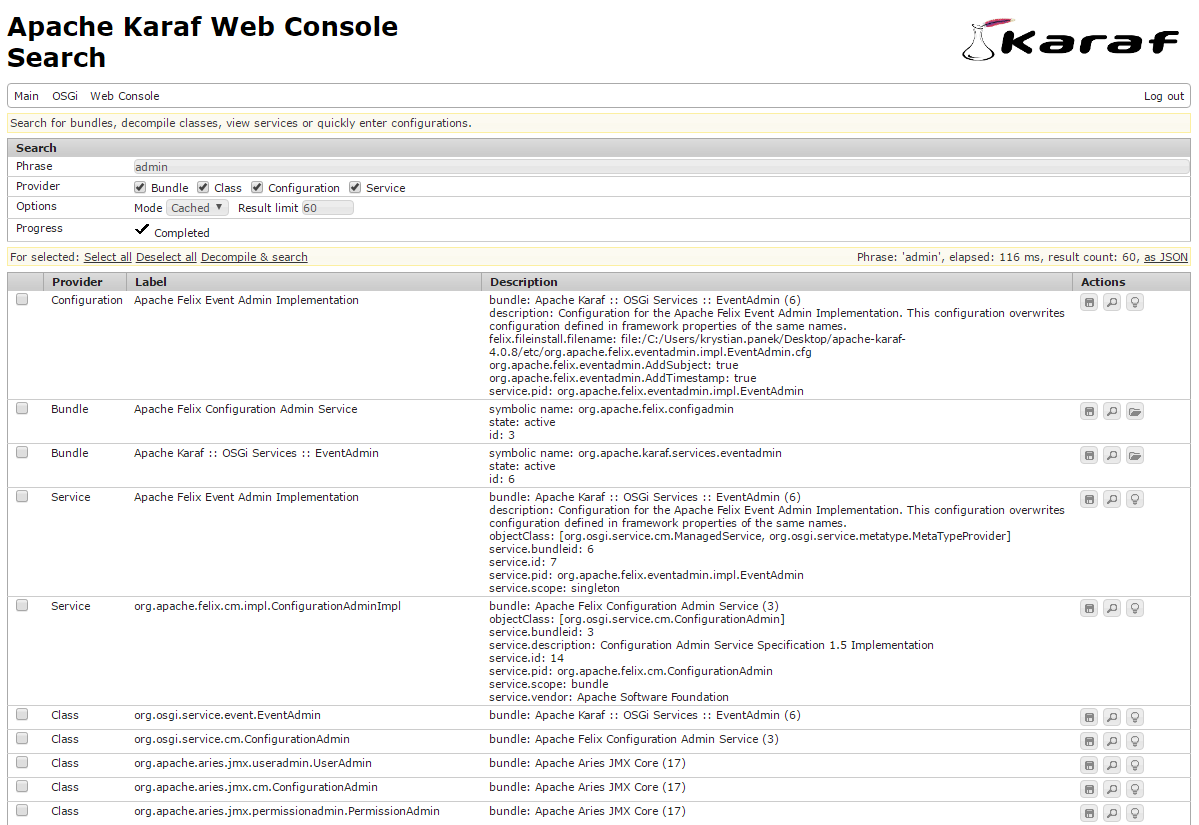Click the Completed progress status text

point(182,233)
